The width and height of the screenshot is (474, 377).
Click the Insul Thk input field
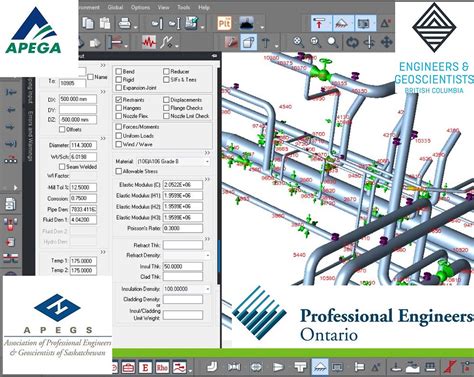[x=183, y=266]
